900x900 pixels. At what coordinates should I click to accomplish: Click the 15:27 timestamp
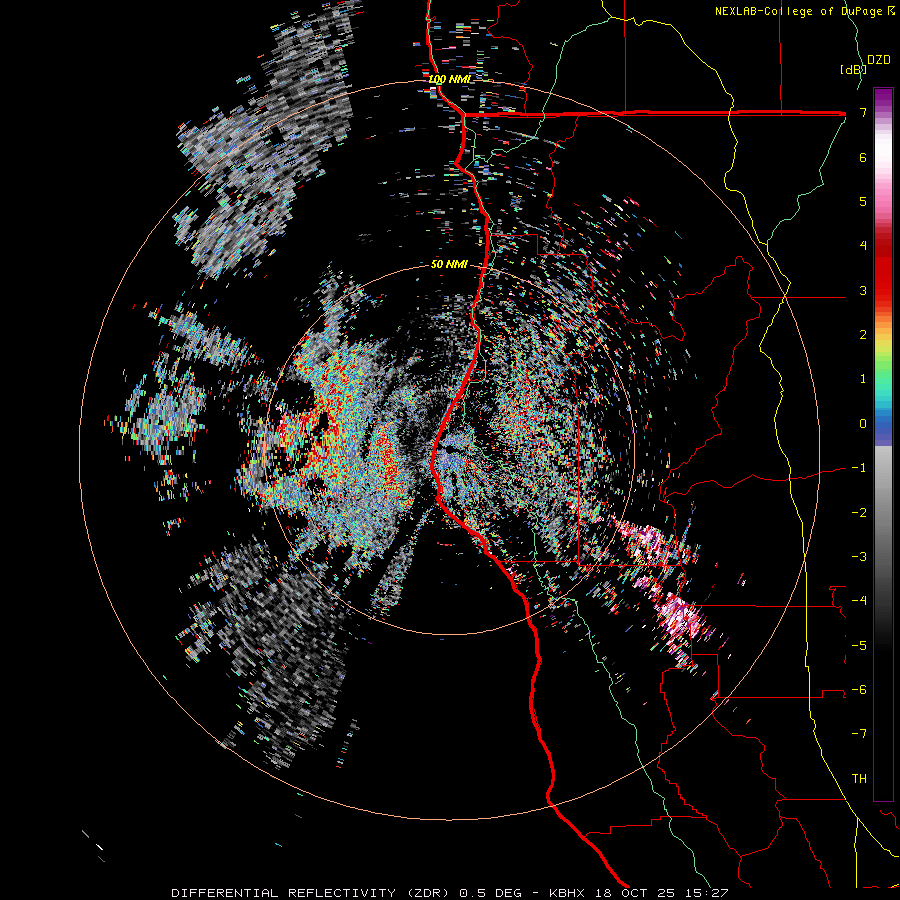(x=707, y=893)
